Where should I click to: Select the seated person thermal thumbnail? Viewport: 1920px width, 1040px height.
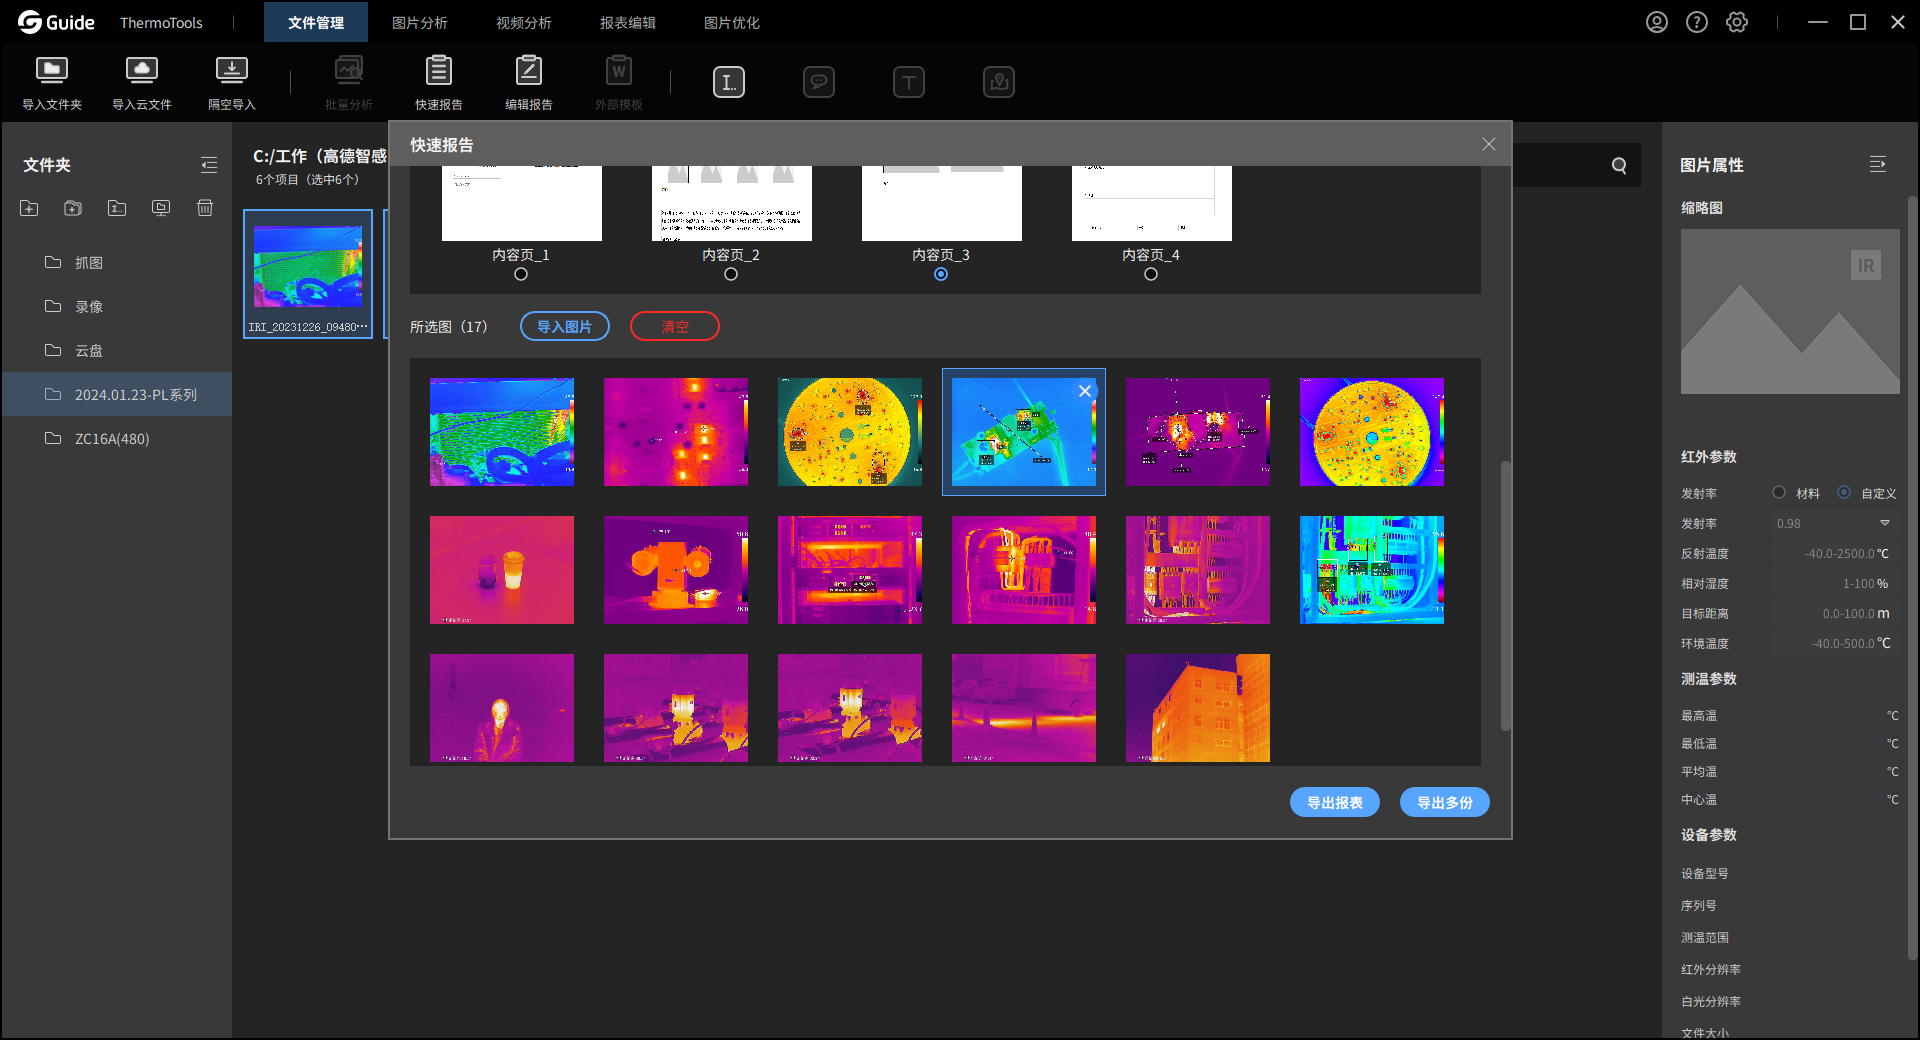pyautogui.click(x=502, y=708)
